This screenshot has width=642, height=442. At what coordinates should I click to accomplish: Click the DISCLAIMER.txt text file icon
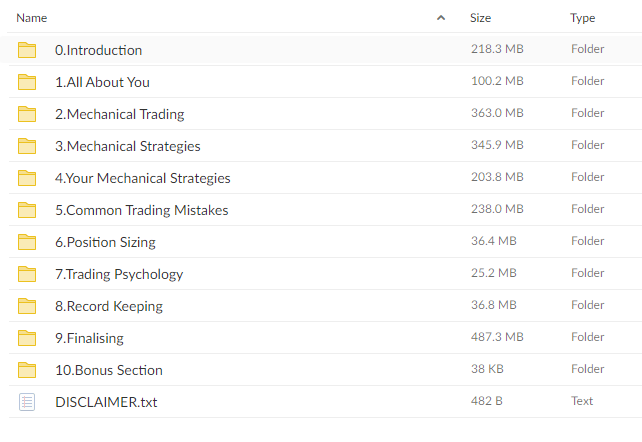27,402
